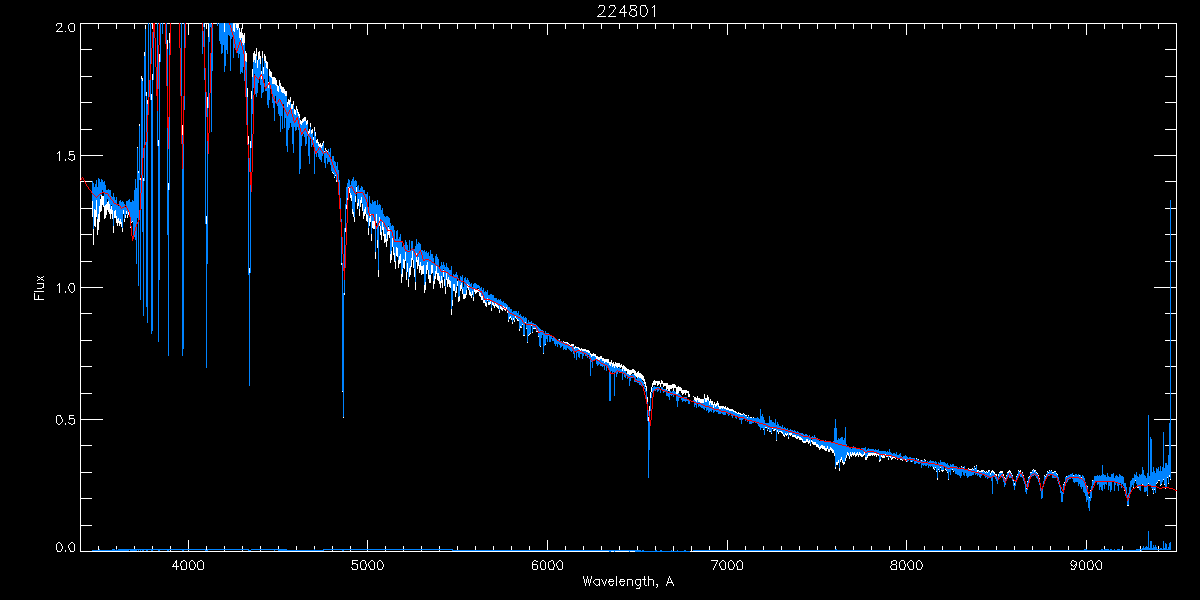Click the absorption line dip near 4860 Å

tap(343, 300)
